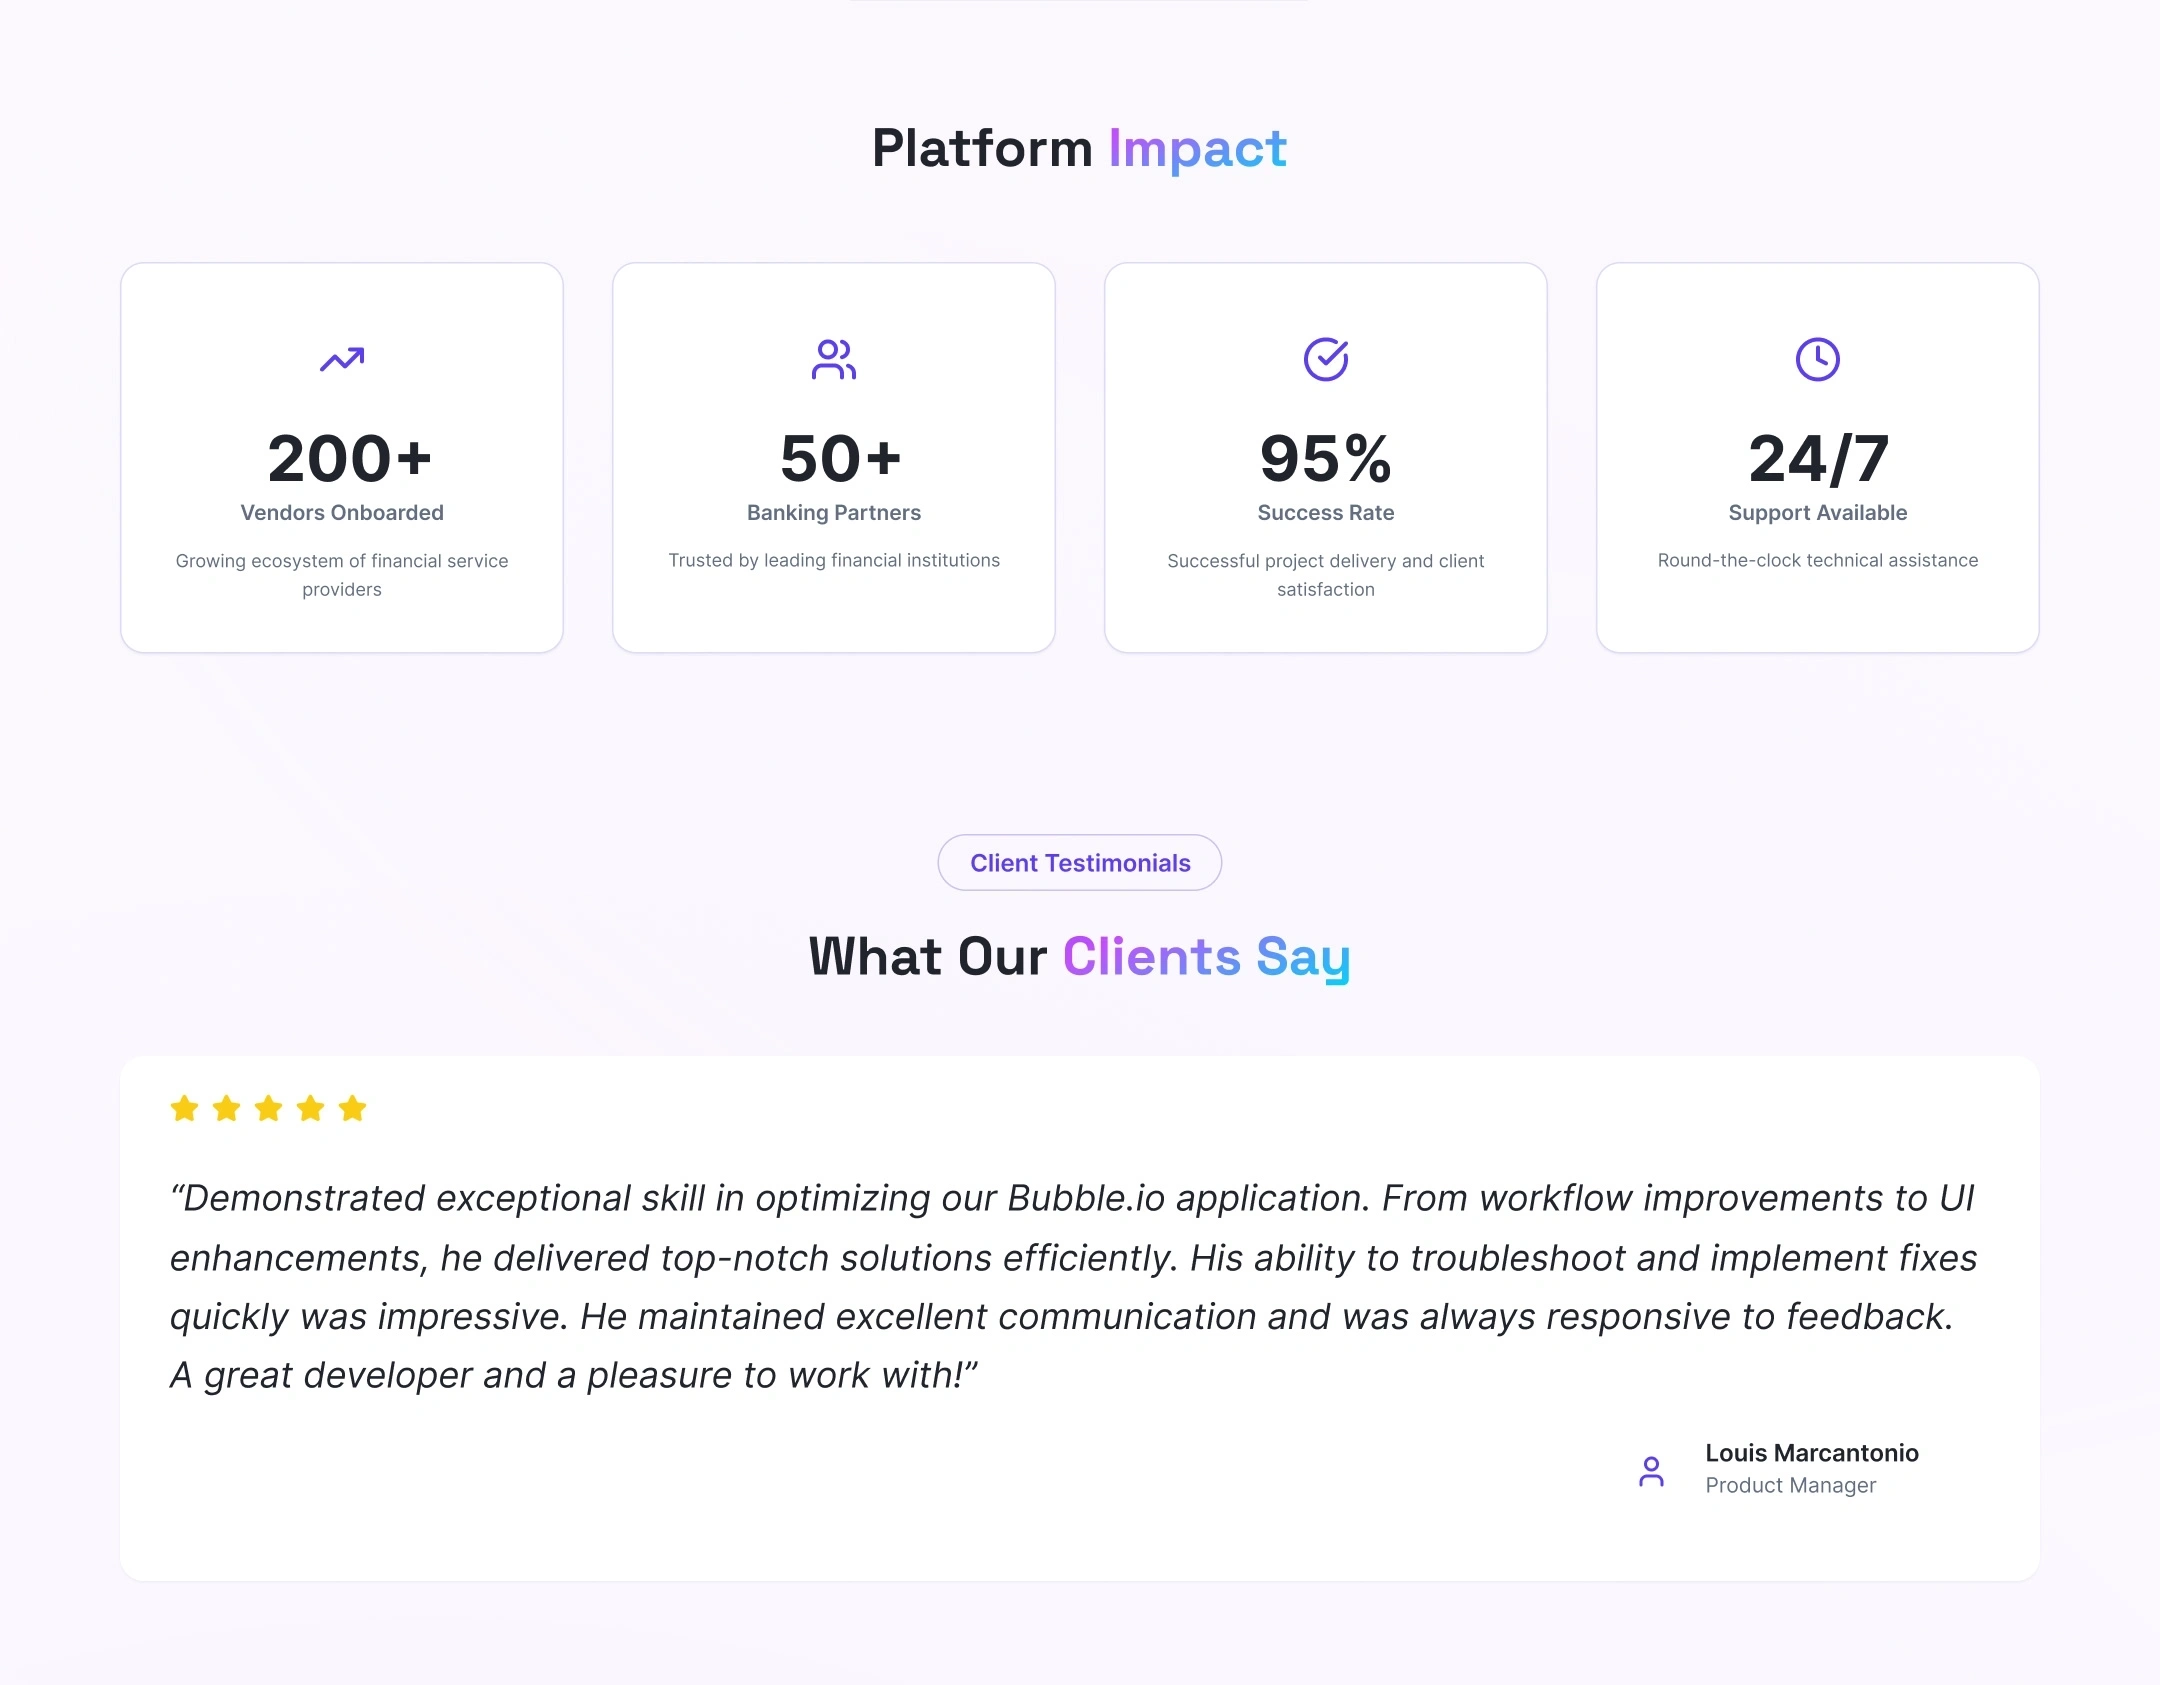Click the What Our Clients Say heading
The image size is (2160, 1685).
(1080, 956)
